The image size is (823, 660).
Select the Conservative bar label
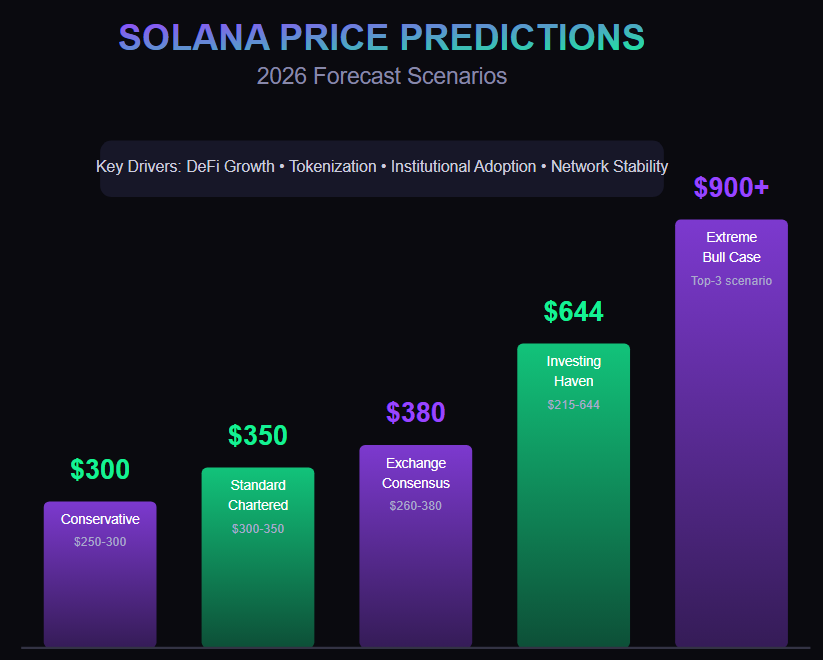click(100, 519)
